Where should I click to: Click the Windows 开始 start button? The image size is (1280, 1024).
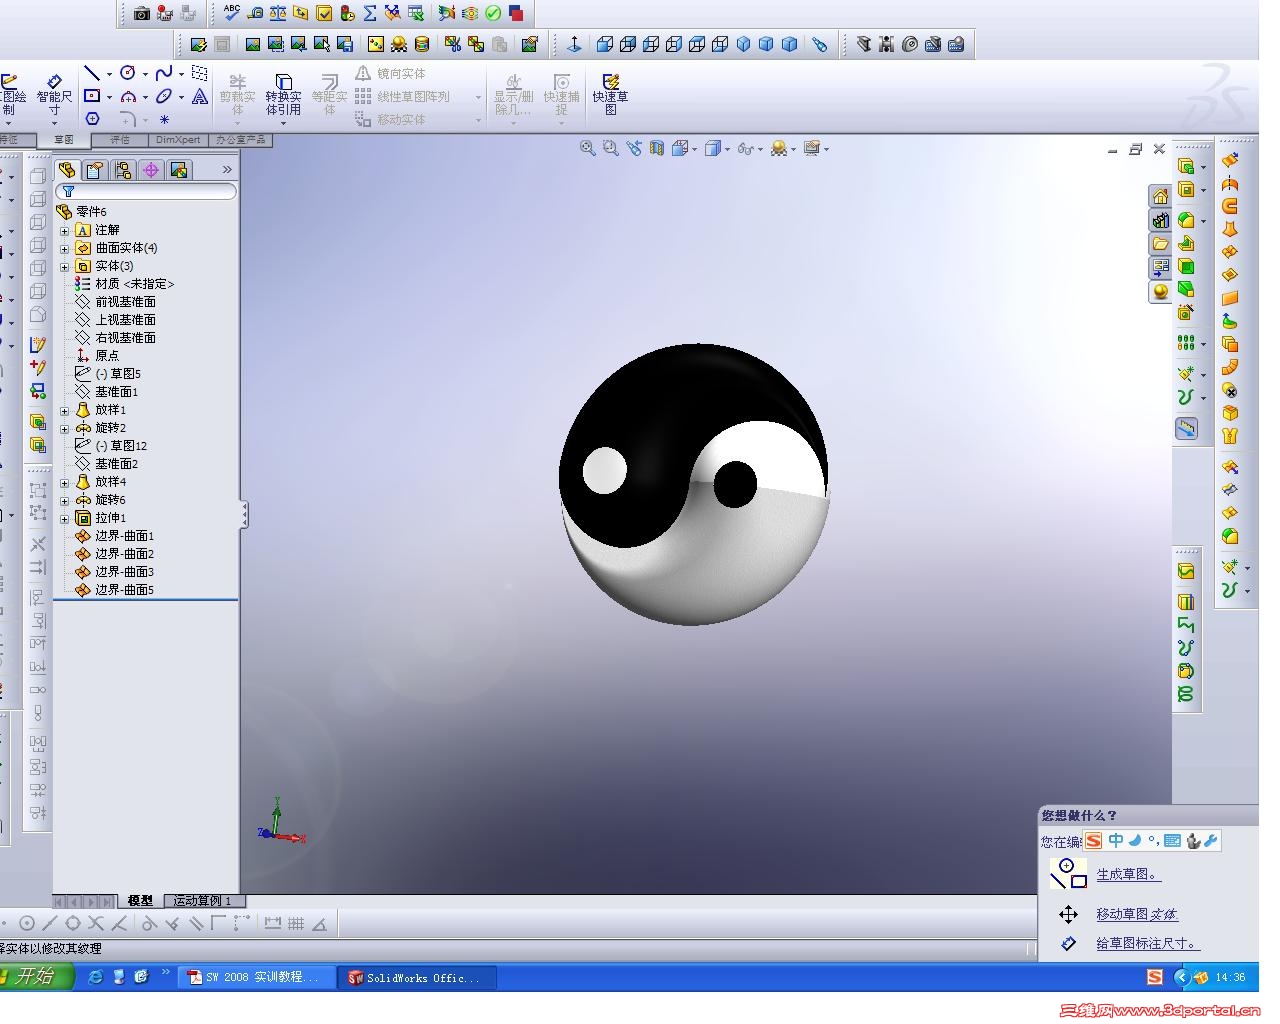click(36, 976)
